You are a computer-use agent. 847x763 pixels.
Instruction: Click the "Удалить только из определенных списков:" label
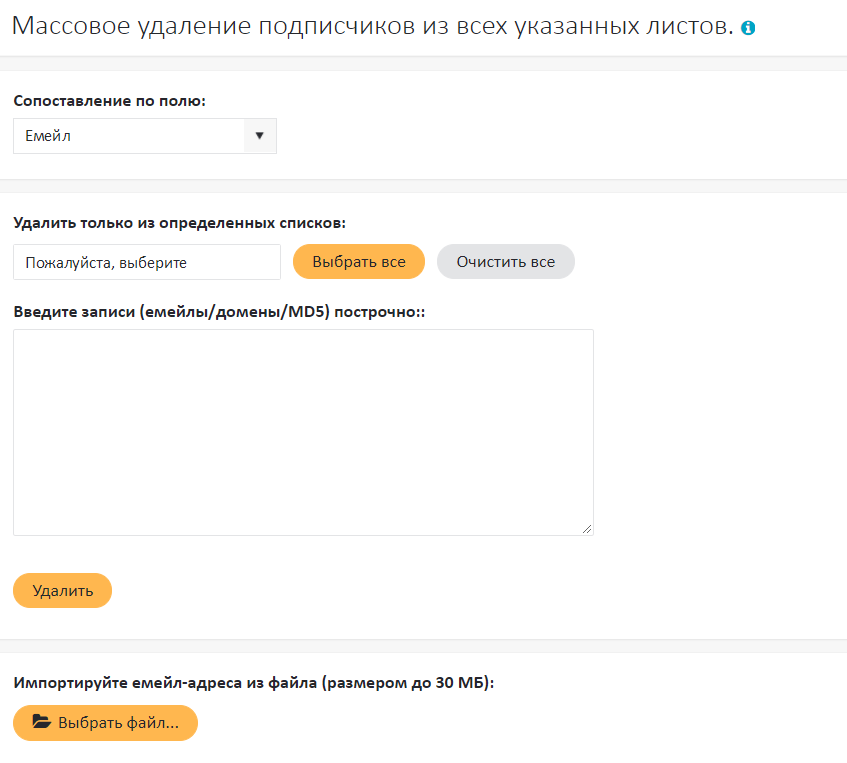(x=180, y=222)
